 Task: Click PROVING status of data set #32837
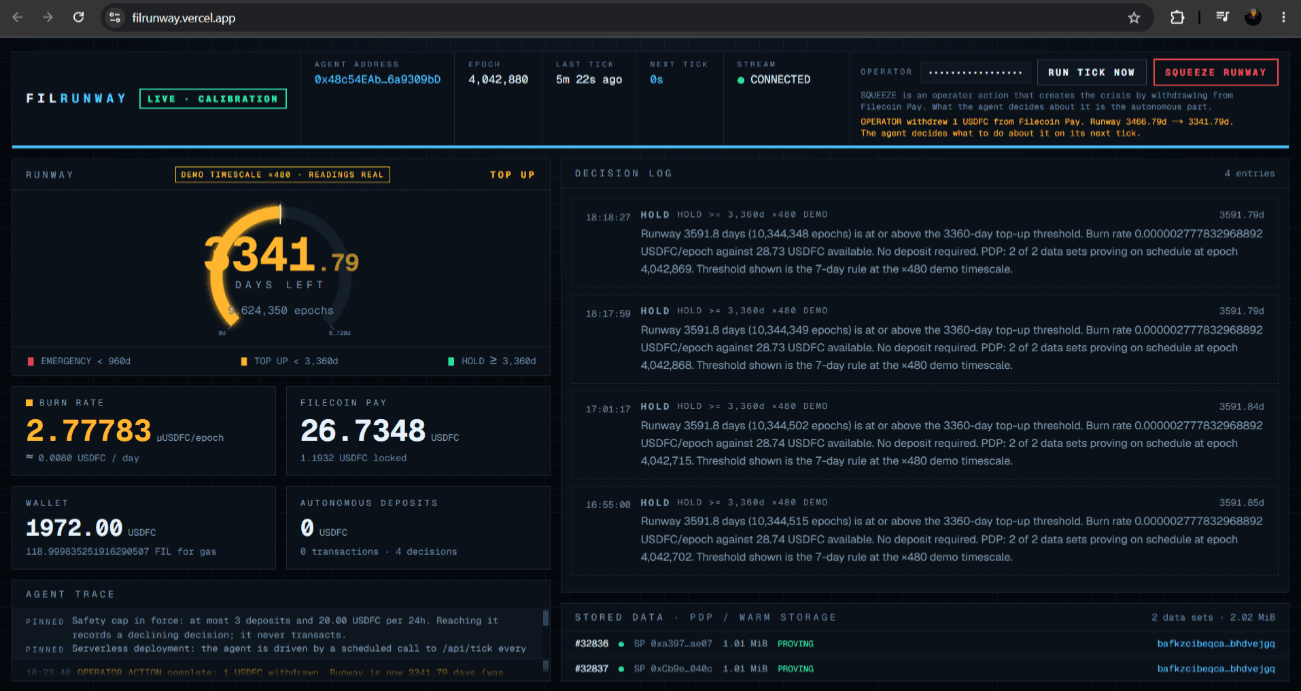pyautogui.click(x=795, y=668)
